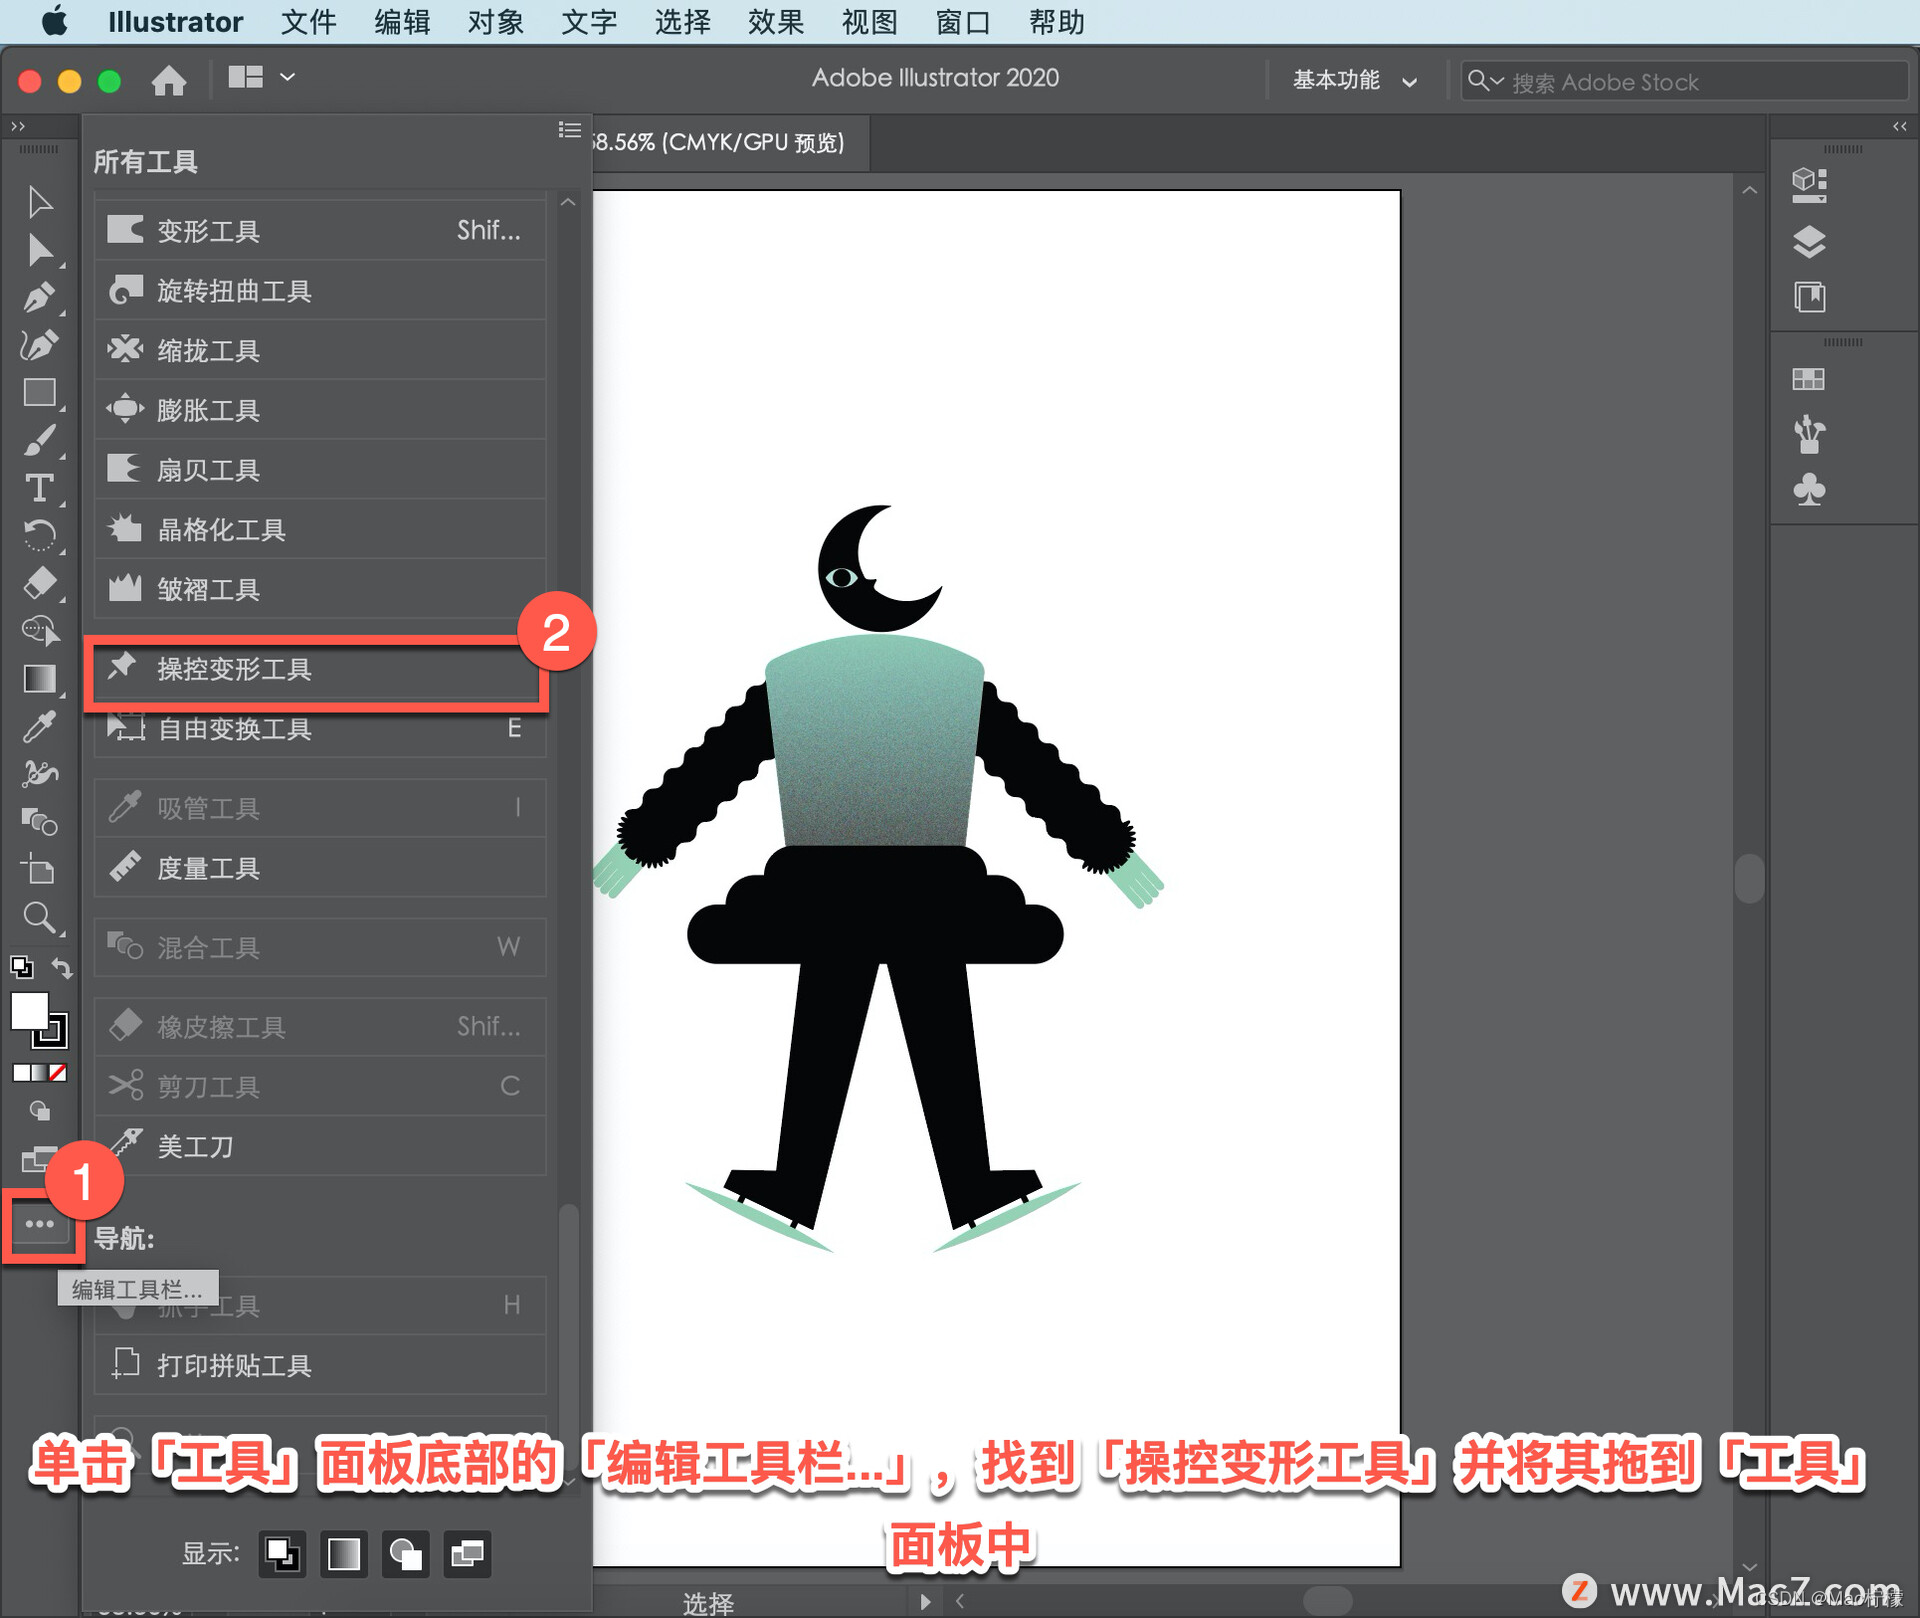1920x1618 pixels.
Task: Toggle screen mode display button
Action: pos(467,1554)
